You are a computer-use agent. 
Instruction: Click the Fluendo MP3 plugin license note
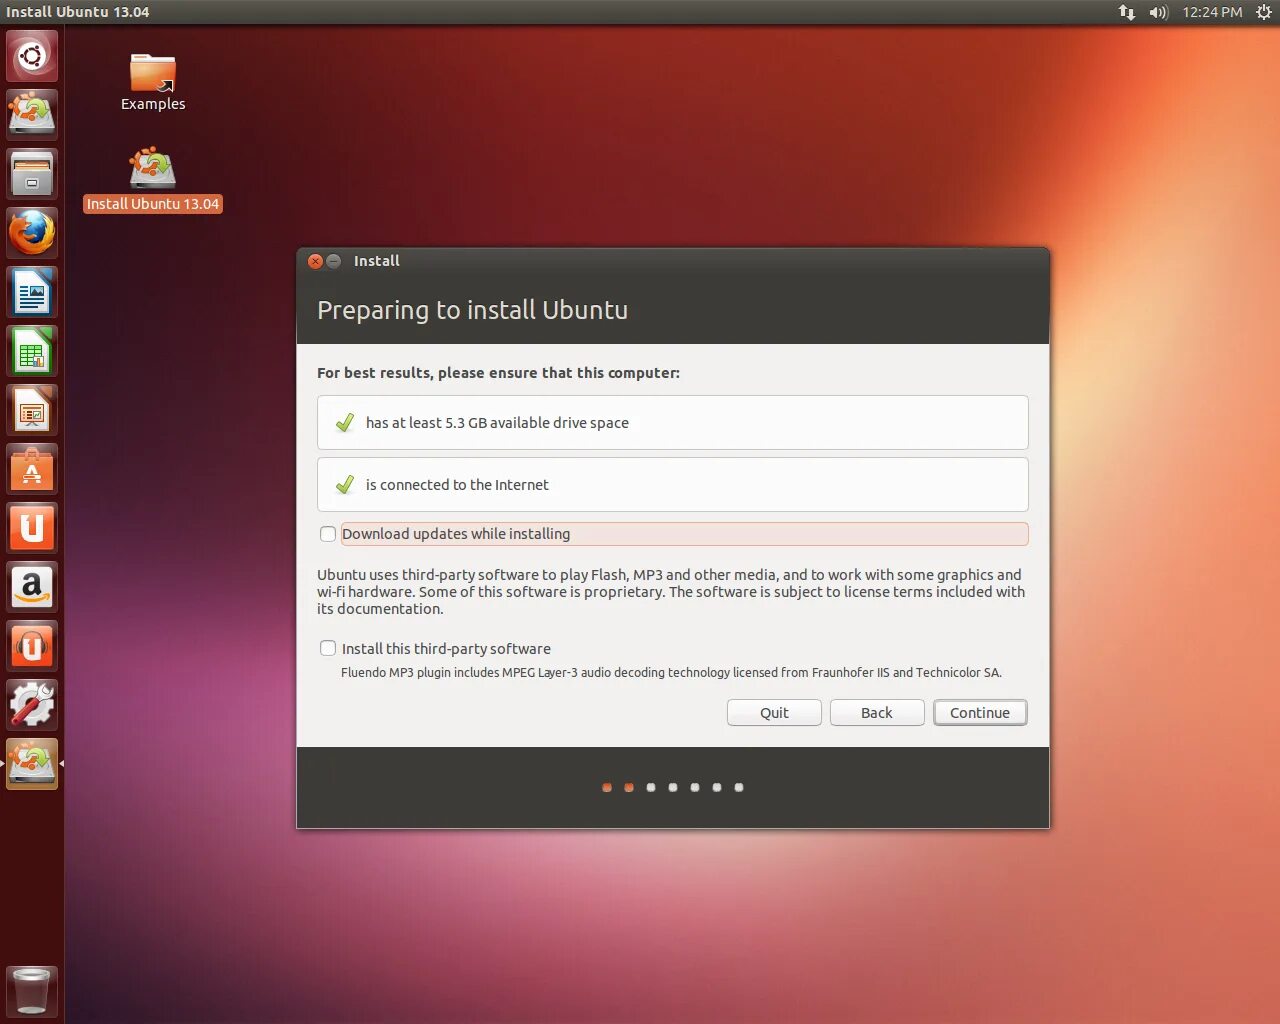[x=671, y=673]
